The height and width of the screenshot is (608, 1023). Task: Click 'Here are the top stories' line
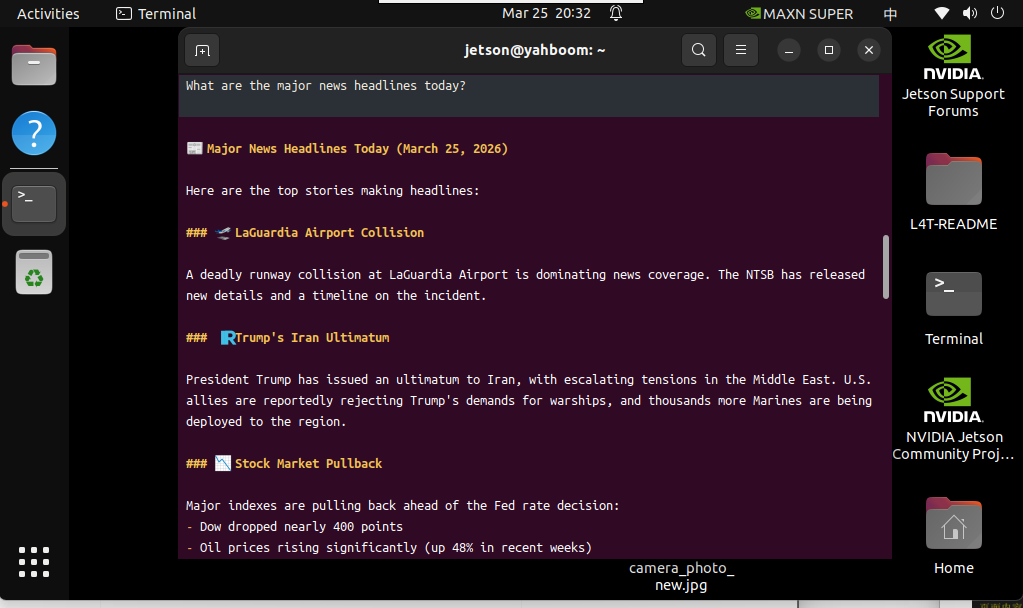pyautogui.click(x=332, y=190)
